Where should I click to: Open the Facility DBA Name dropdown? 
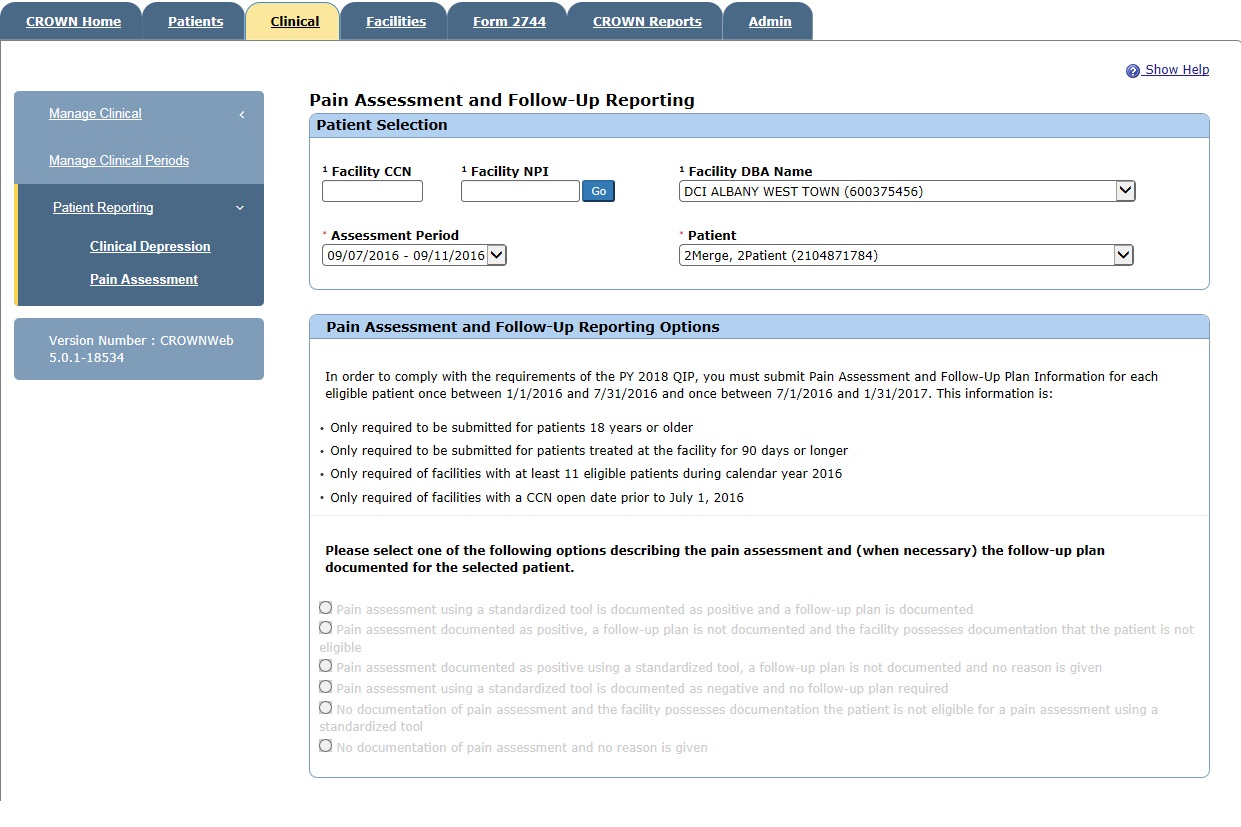tap(907, 191)
